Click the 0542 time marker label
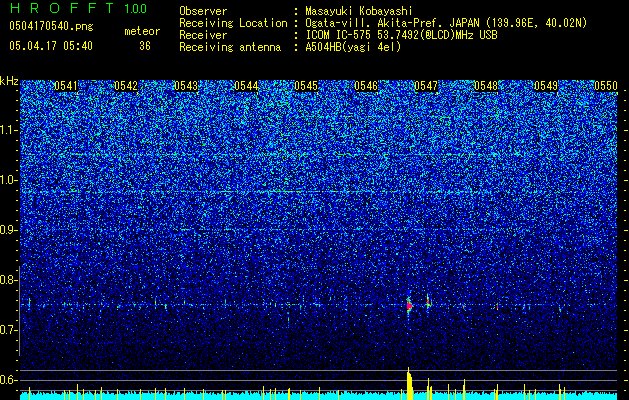Image resolution: width=629 pixels, height=400 pixels. click(126, 86)
